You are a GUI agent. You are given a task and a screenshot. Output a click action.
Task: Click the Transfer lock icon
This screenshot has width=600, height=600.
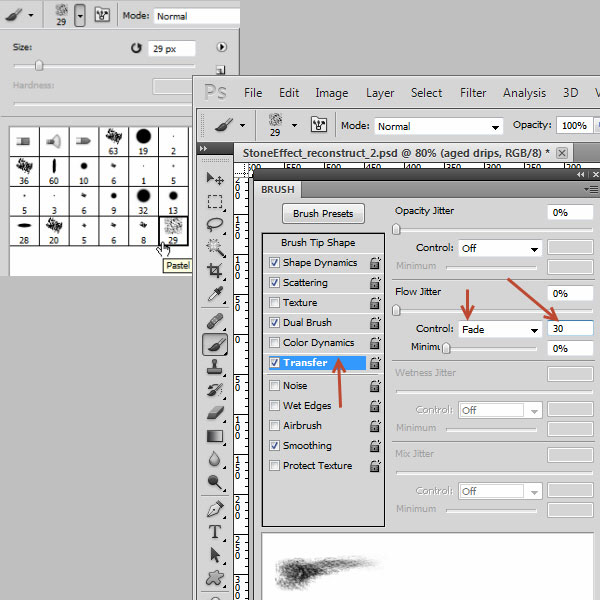[x=375, y=362]
